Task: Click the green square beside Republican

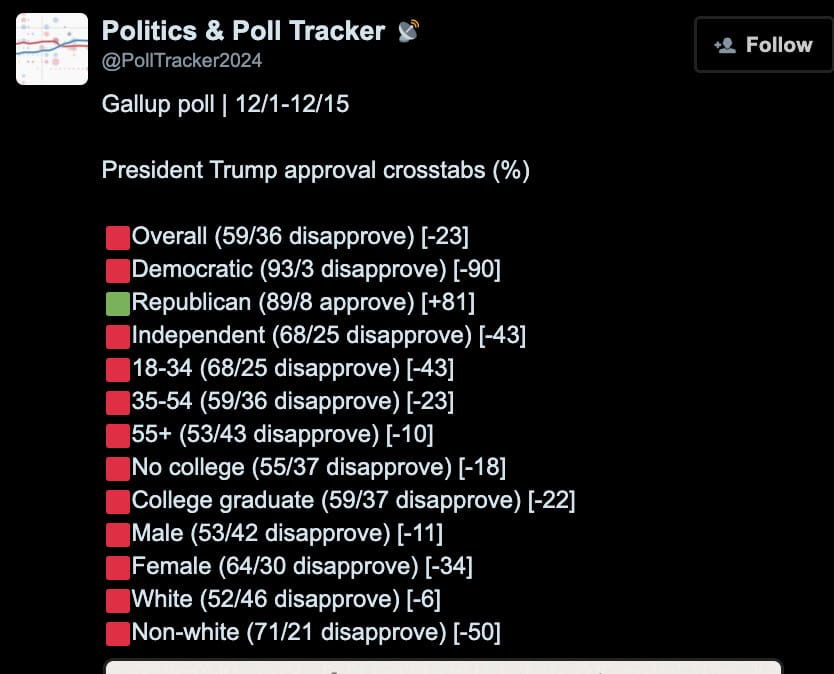Action: pyautogui.click(x=118, y=303)
